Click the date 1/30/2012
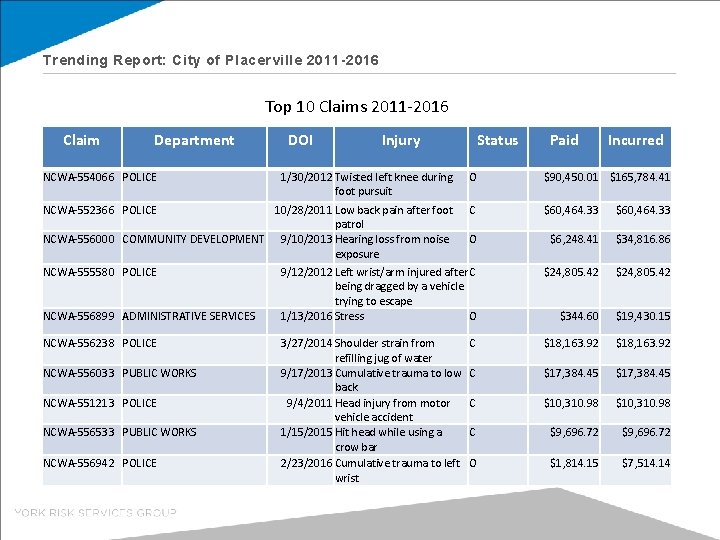 (306, 177)
